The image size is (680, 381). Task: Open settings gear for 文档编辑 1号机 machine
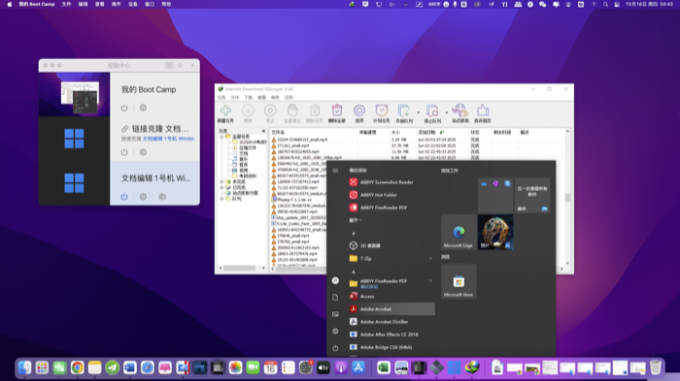tap(143, 197)
